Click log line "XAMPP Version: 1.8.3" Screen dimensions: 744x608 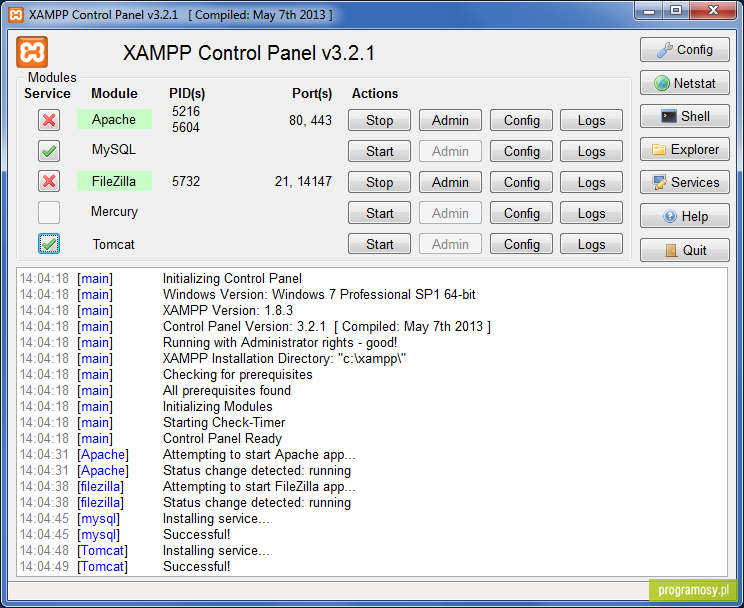[228, 310]
